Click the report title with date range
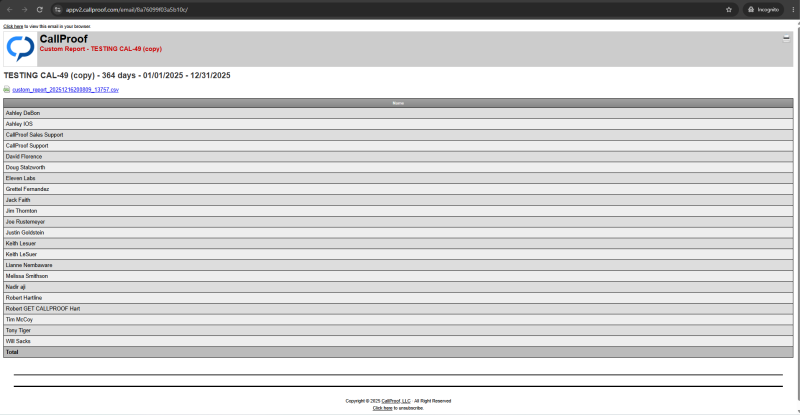800x415 pixels. 117,75
